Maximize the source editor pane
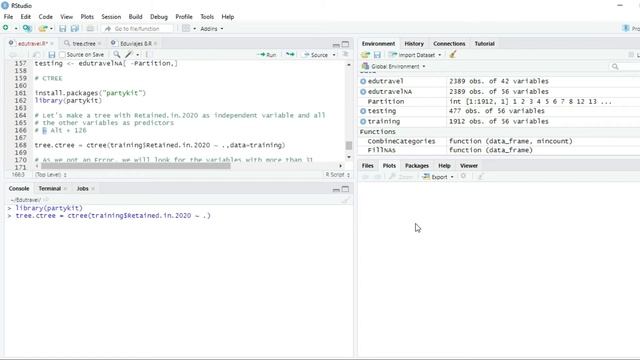 [x=345, y=44]
